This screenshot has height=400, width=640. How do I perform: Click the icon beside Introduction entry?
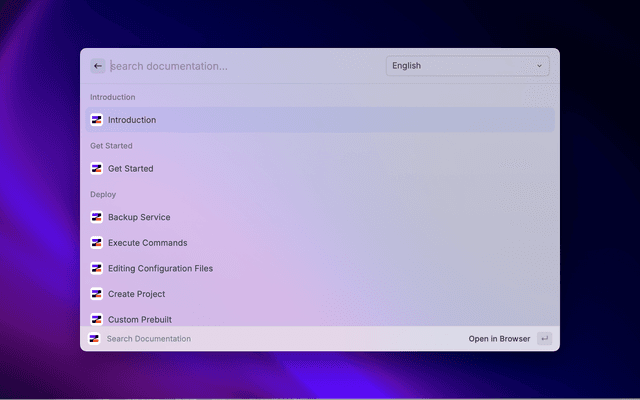click(x=97, y=120)
